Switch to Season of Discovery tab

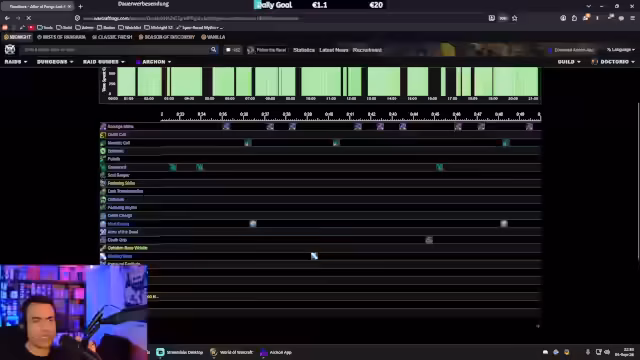(167, 37)
